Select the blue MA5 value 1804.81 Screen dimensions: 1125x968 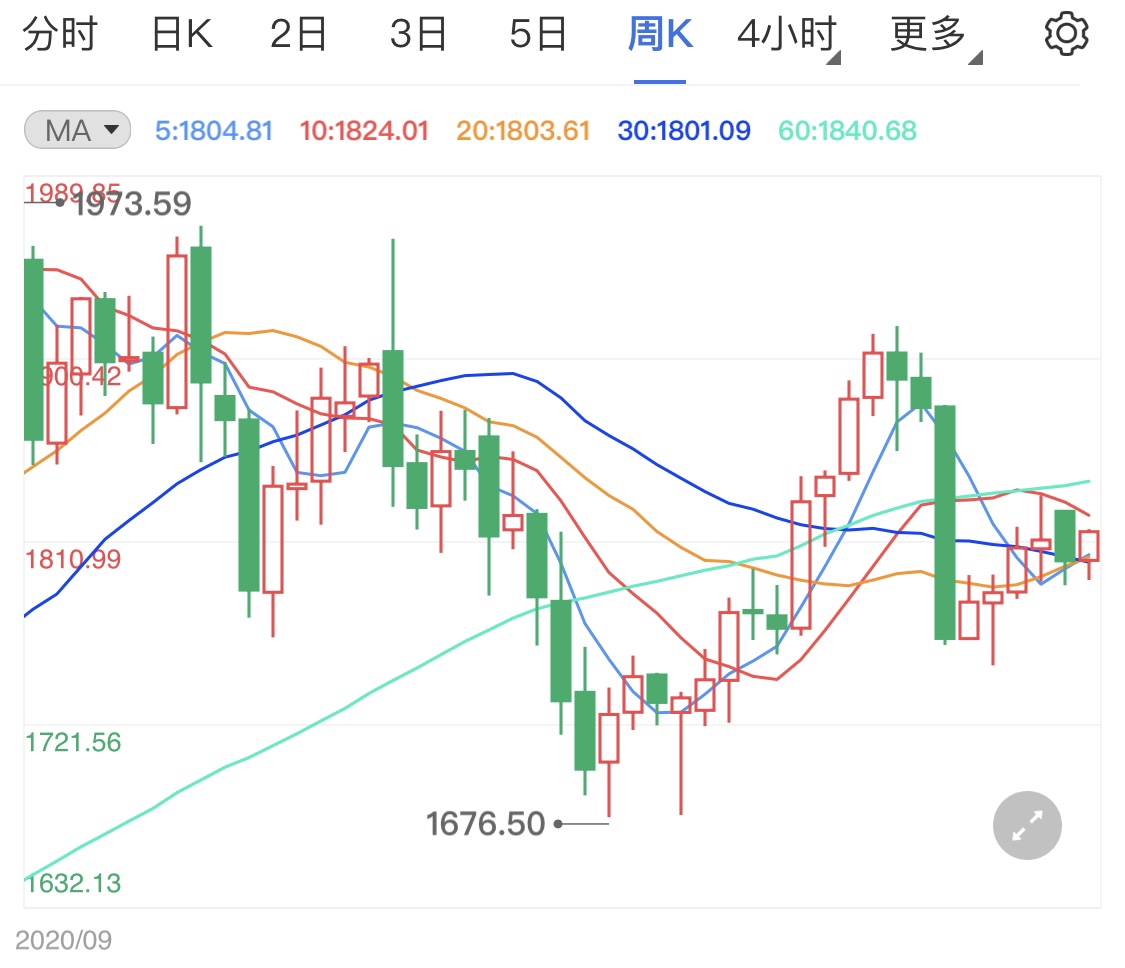point(213,130)
